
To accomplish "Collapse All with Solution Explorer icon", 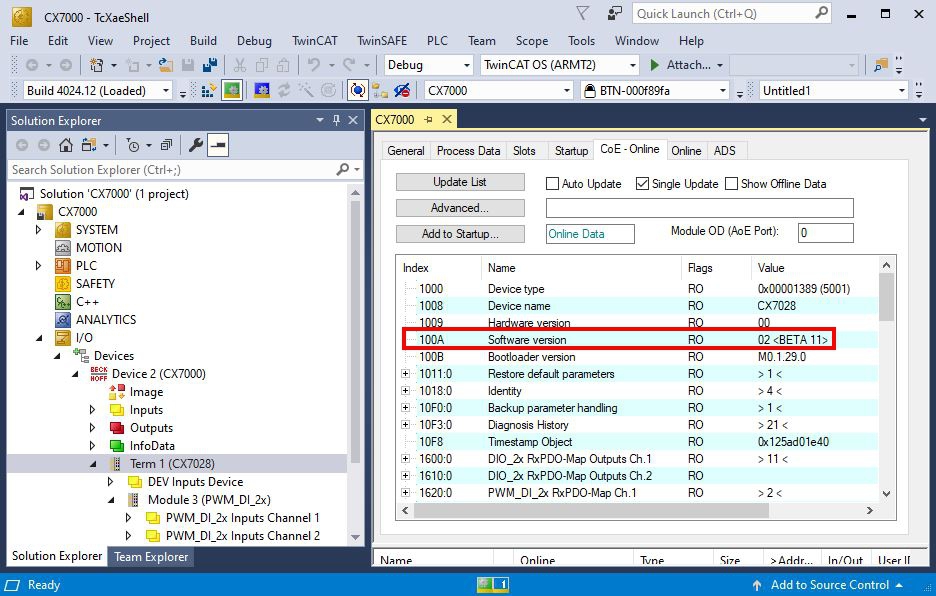I will (166, 144).
